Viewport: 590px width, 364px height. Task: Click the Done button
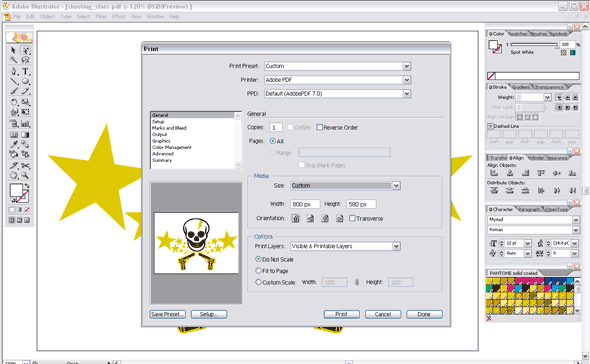tap(424, 314)
